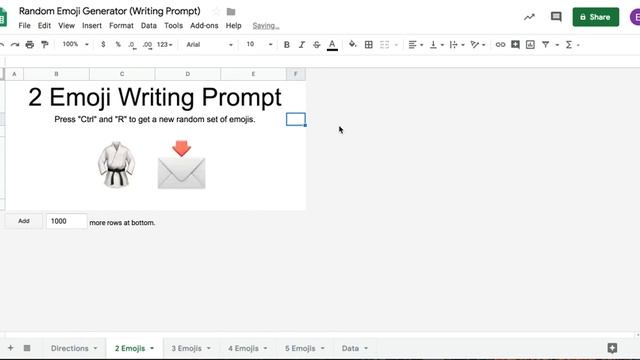
Task: Expand merge cells options arrow
Action: pos(396,45)
